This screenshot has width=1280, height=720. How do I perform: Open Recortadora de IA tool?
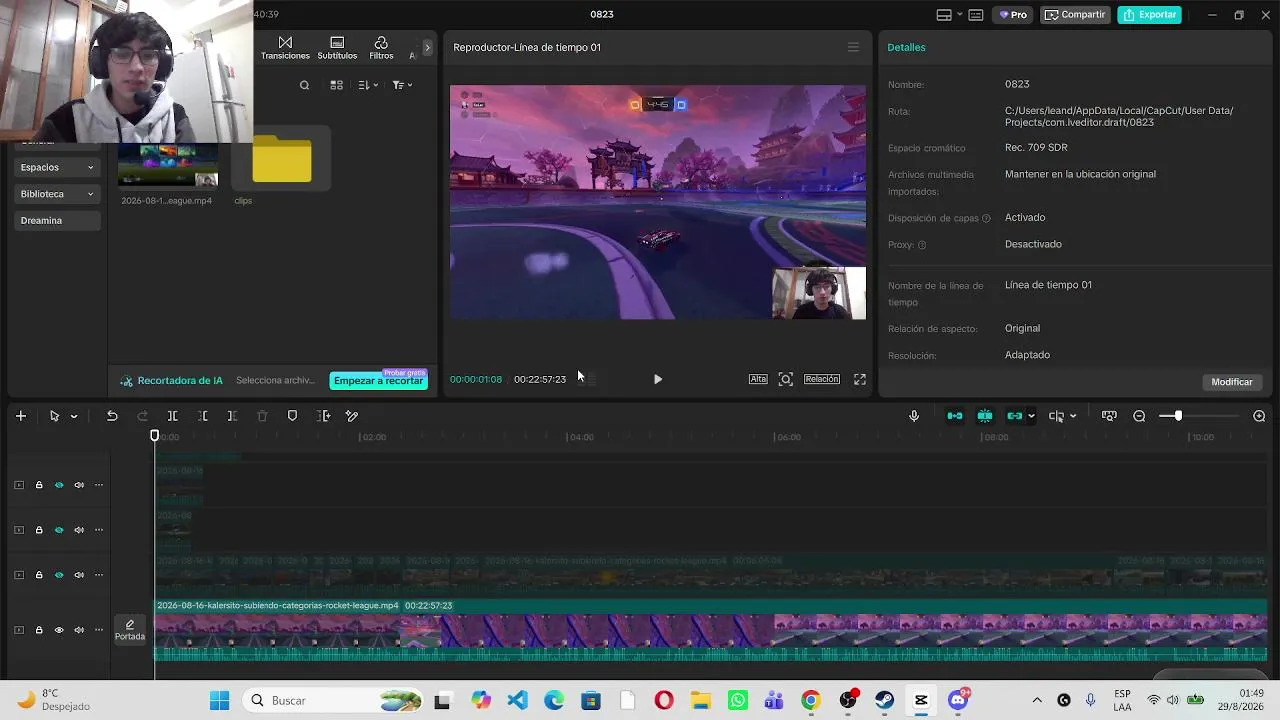171,381
